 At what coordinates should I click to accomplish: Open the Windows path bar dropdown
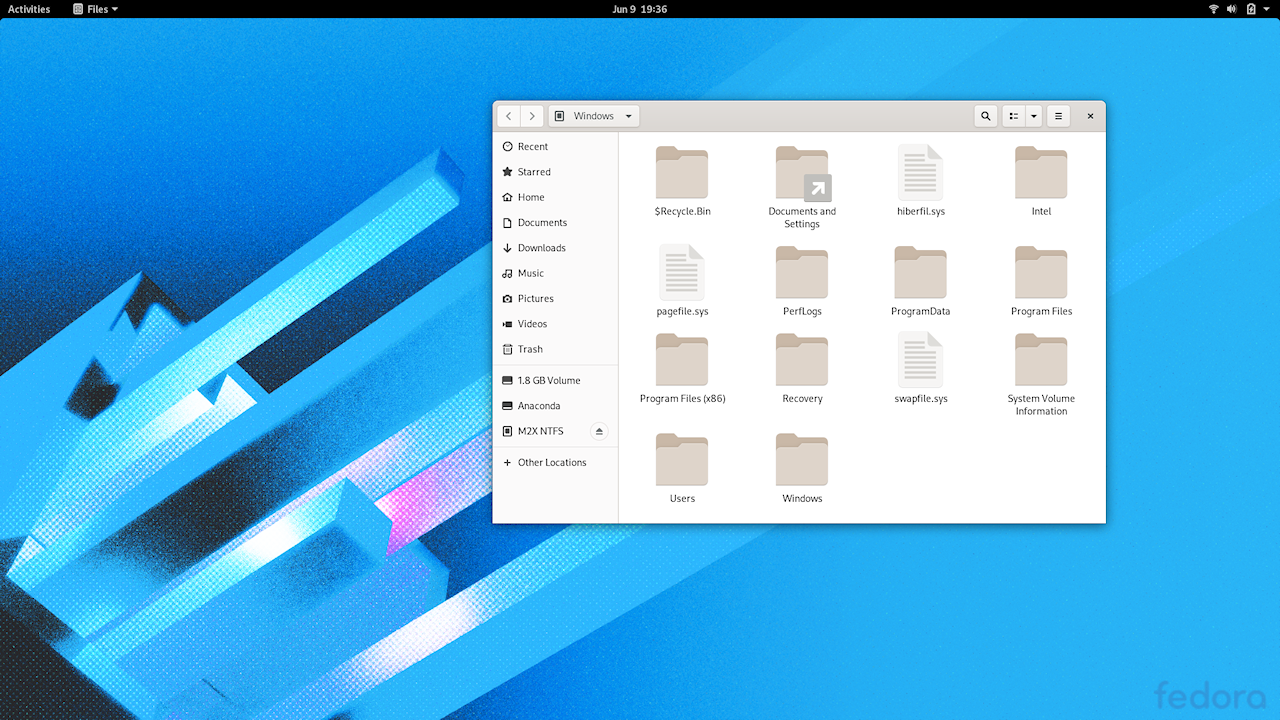594,116
